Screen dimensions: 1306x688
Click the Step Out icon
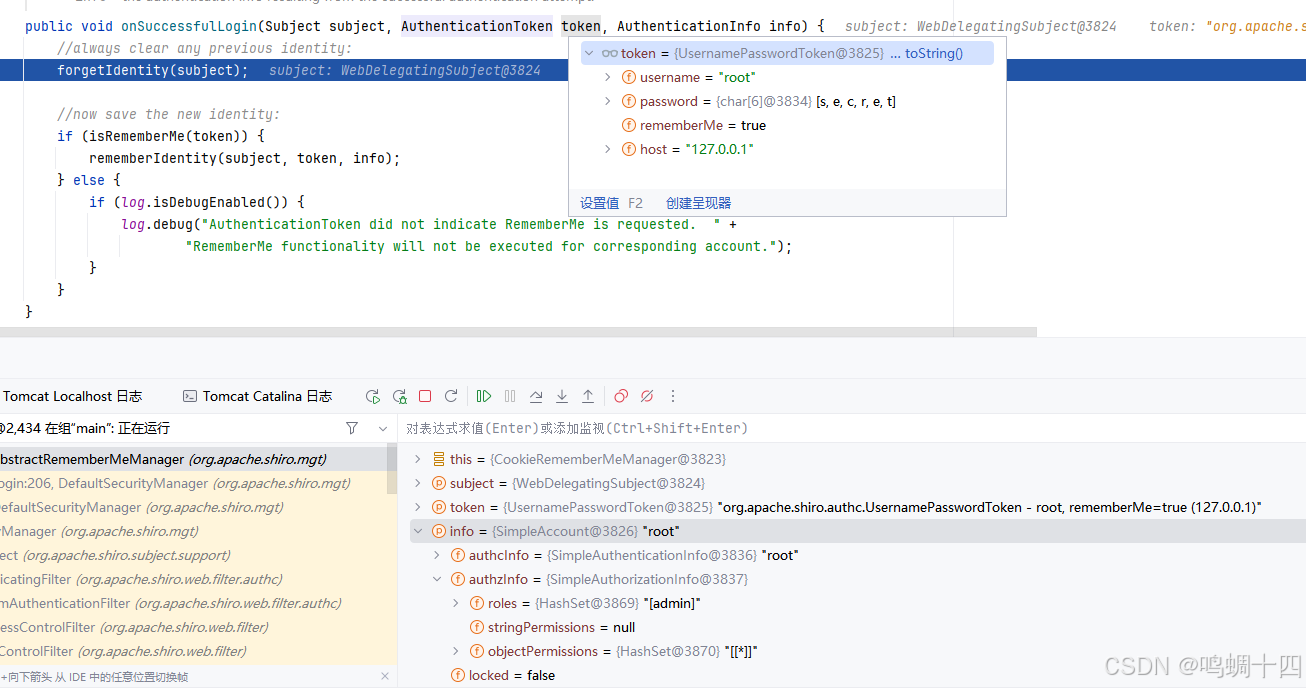point(588,396)
